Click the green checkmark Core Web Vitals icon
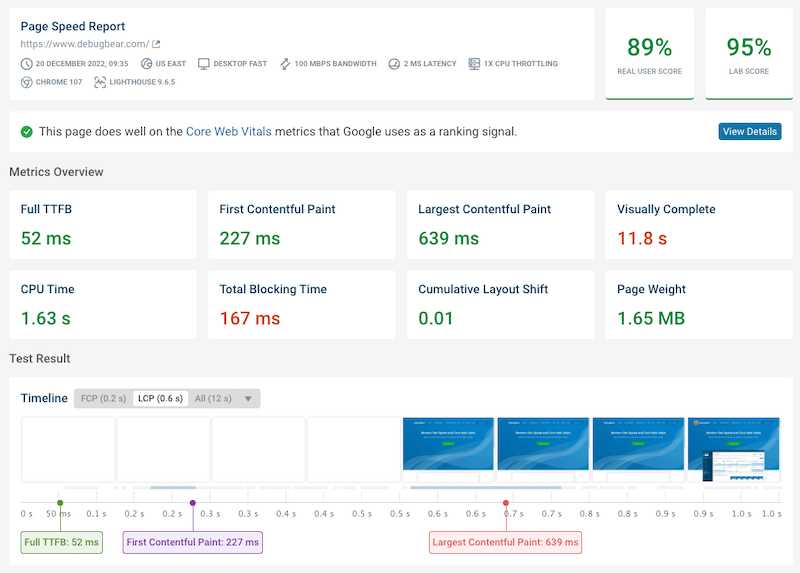The image size is (800, 573). tap(26, 132)
